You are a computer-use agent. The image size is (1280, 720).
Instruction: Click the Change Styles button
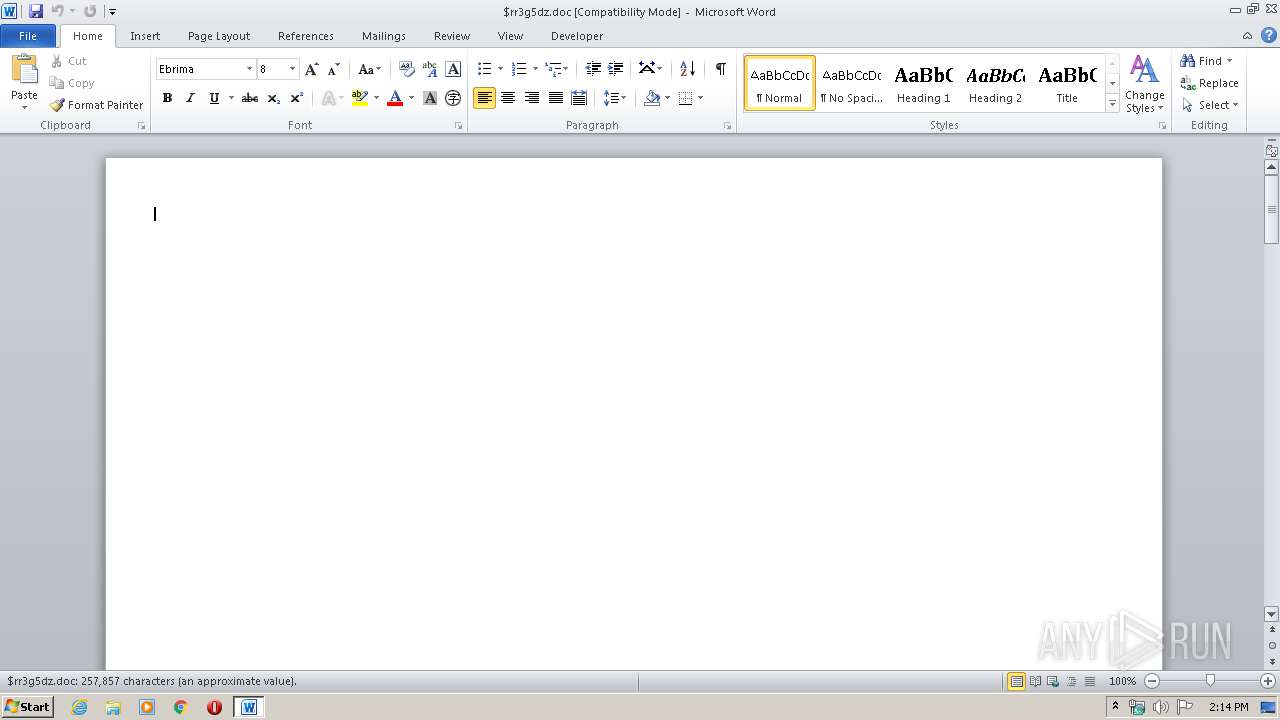[1144, 84]
